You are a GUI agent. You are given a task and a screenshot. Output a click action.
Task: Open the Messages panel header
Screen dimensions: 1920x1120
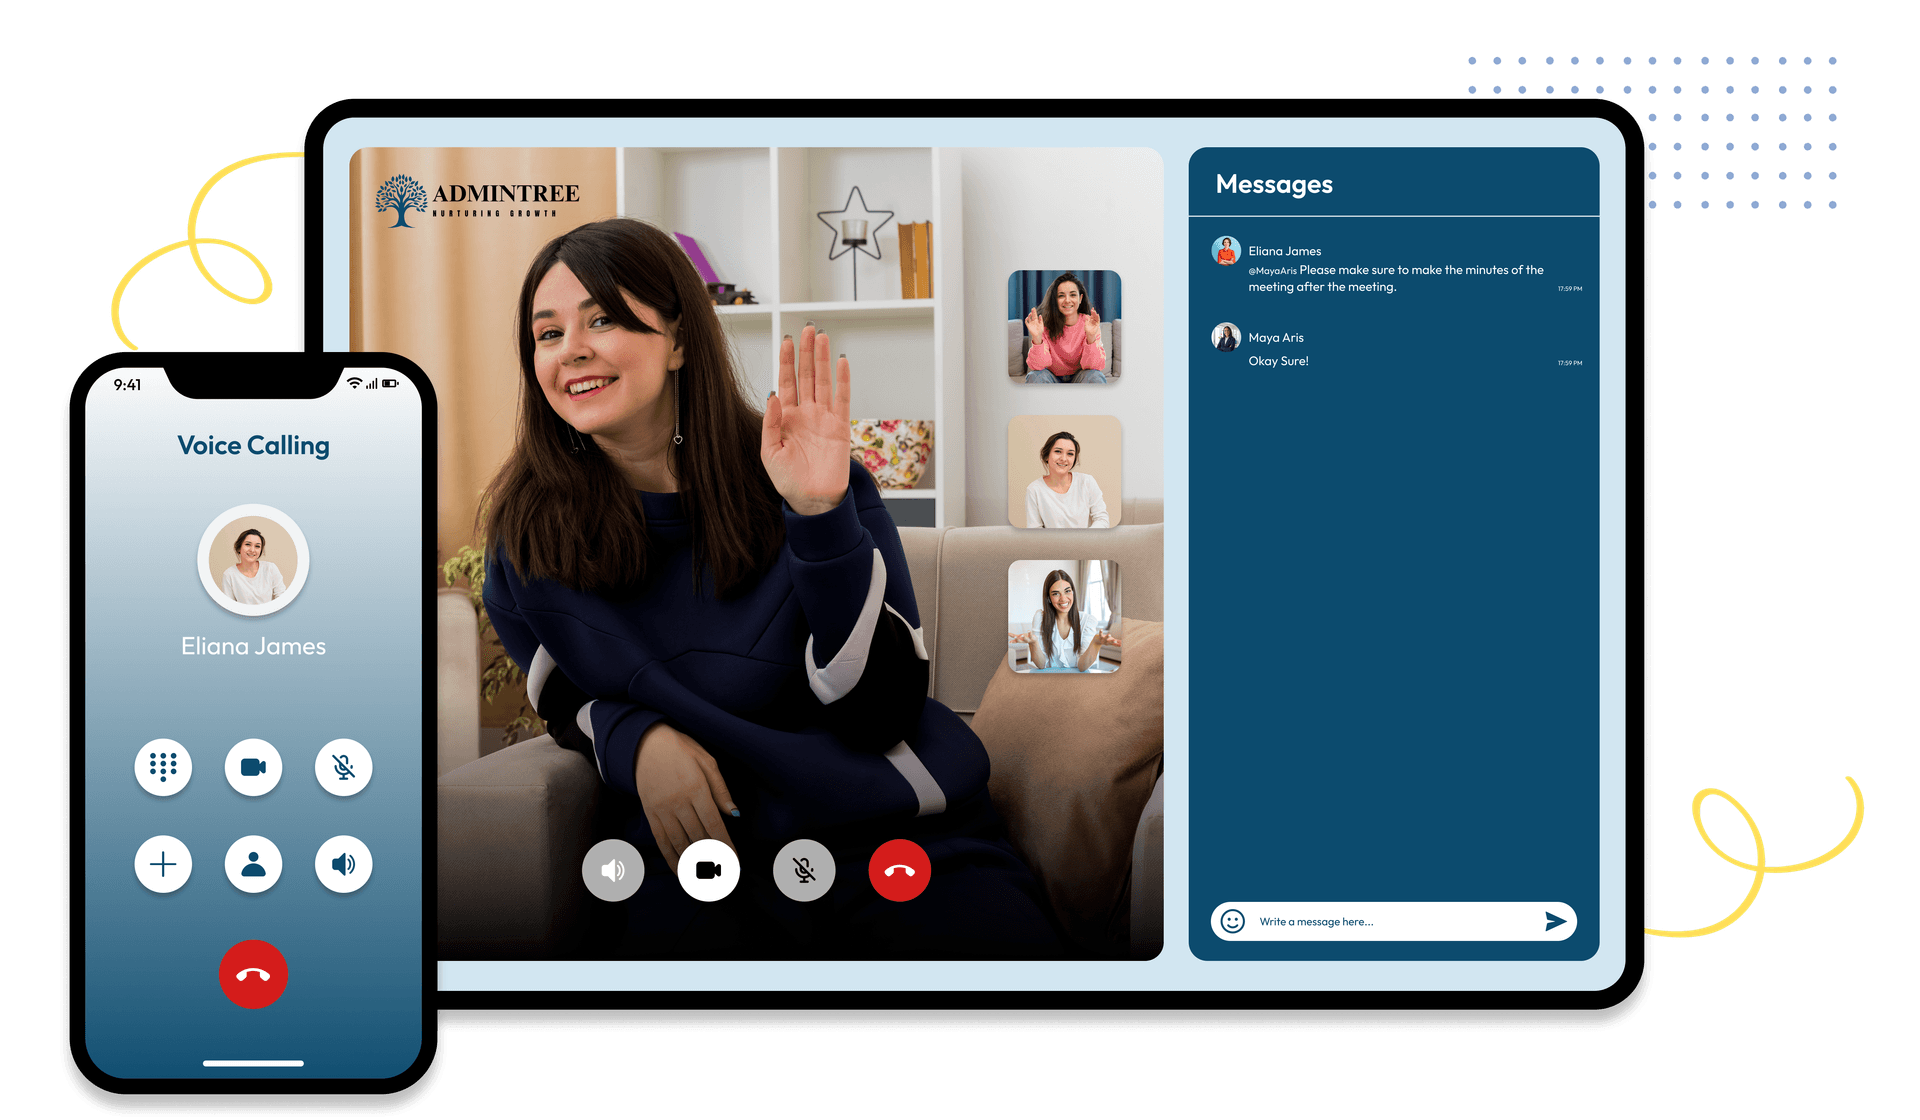[1274, 184]
